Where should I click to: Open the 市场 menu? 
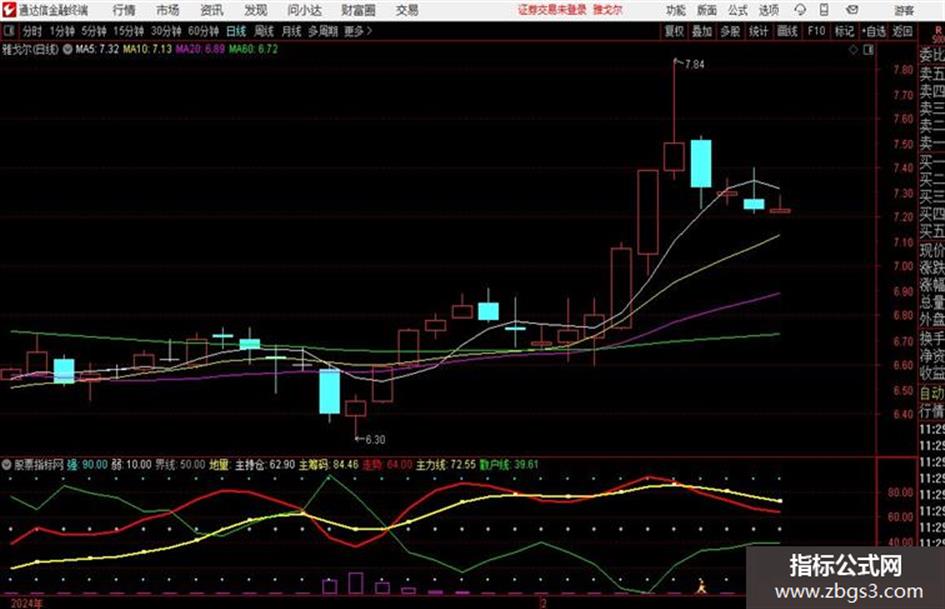click(168, 10)
